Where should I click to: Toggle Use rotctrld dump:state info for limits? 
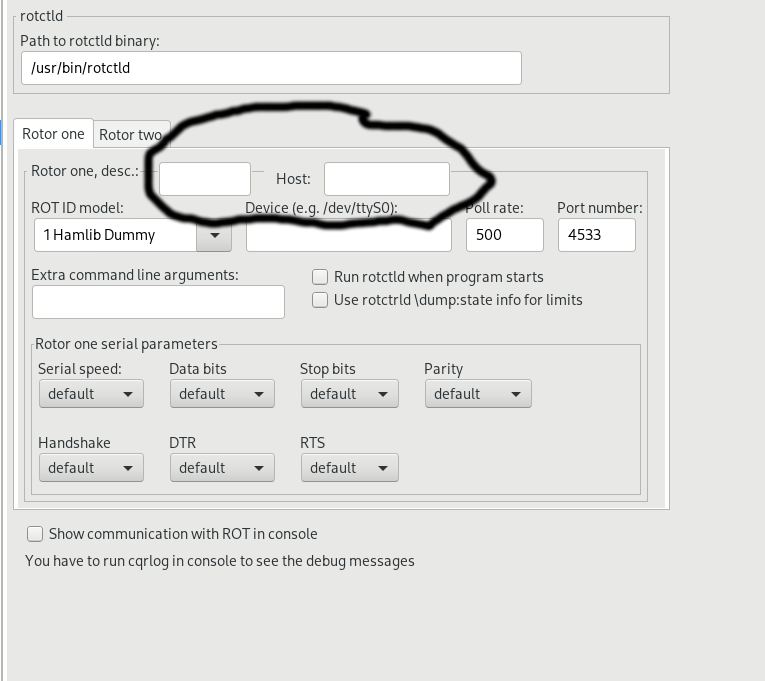(x=320, y=300)
